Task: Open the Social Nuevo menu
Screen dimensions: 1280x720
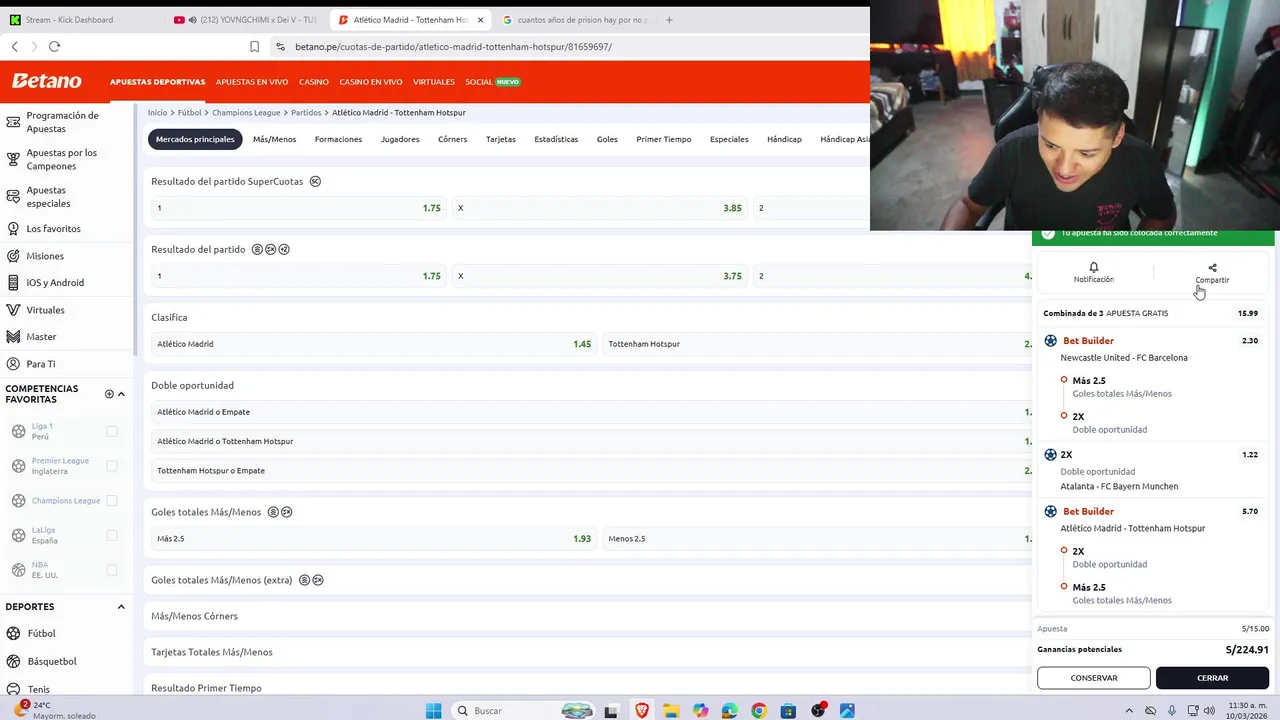Action: pyautogui.click(x=493, y=82)
